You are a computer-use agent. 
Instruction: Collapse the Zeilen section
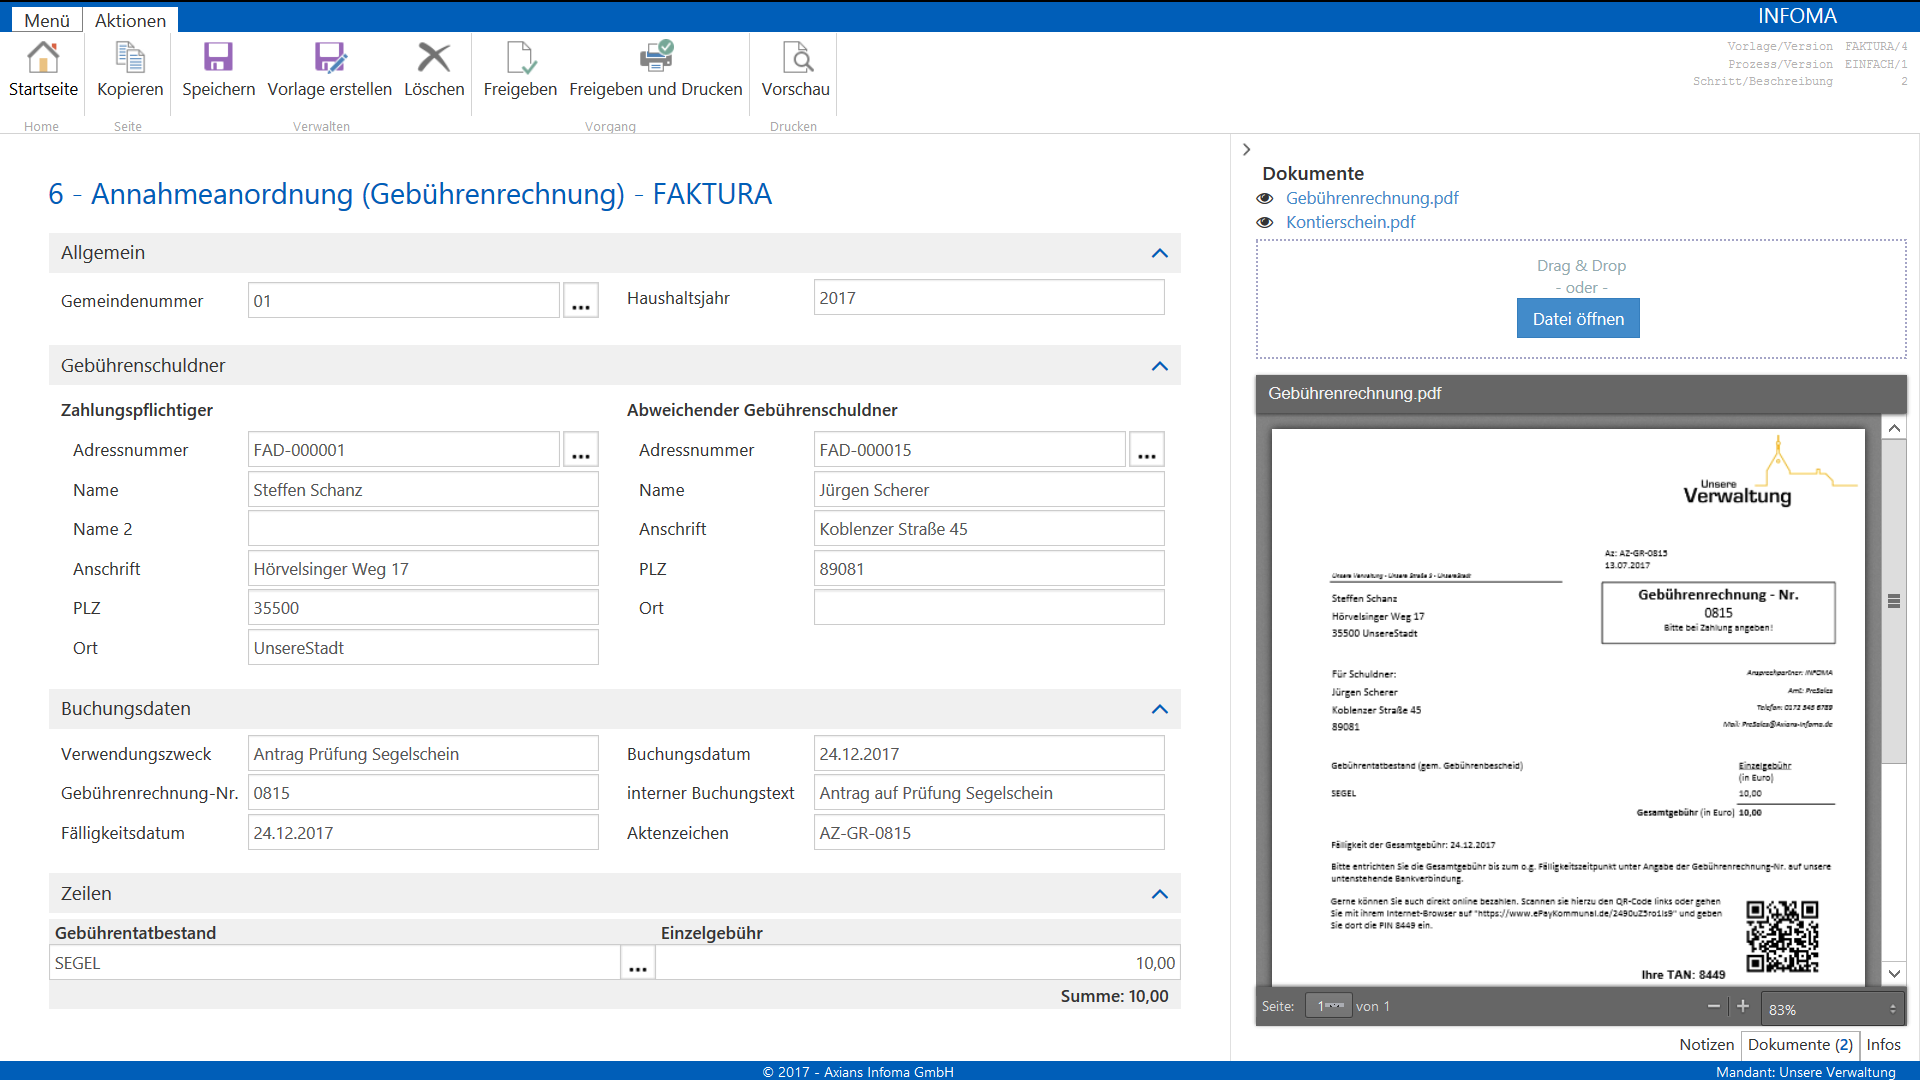click(1160, 894)
